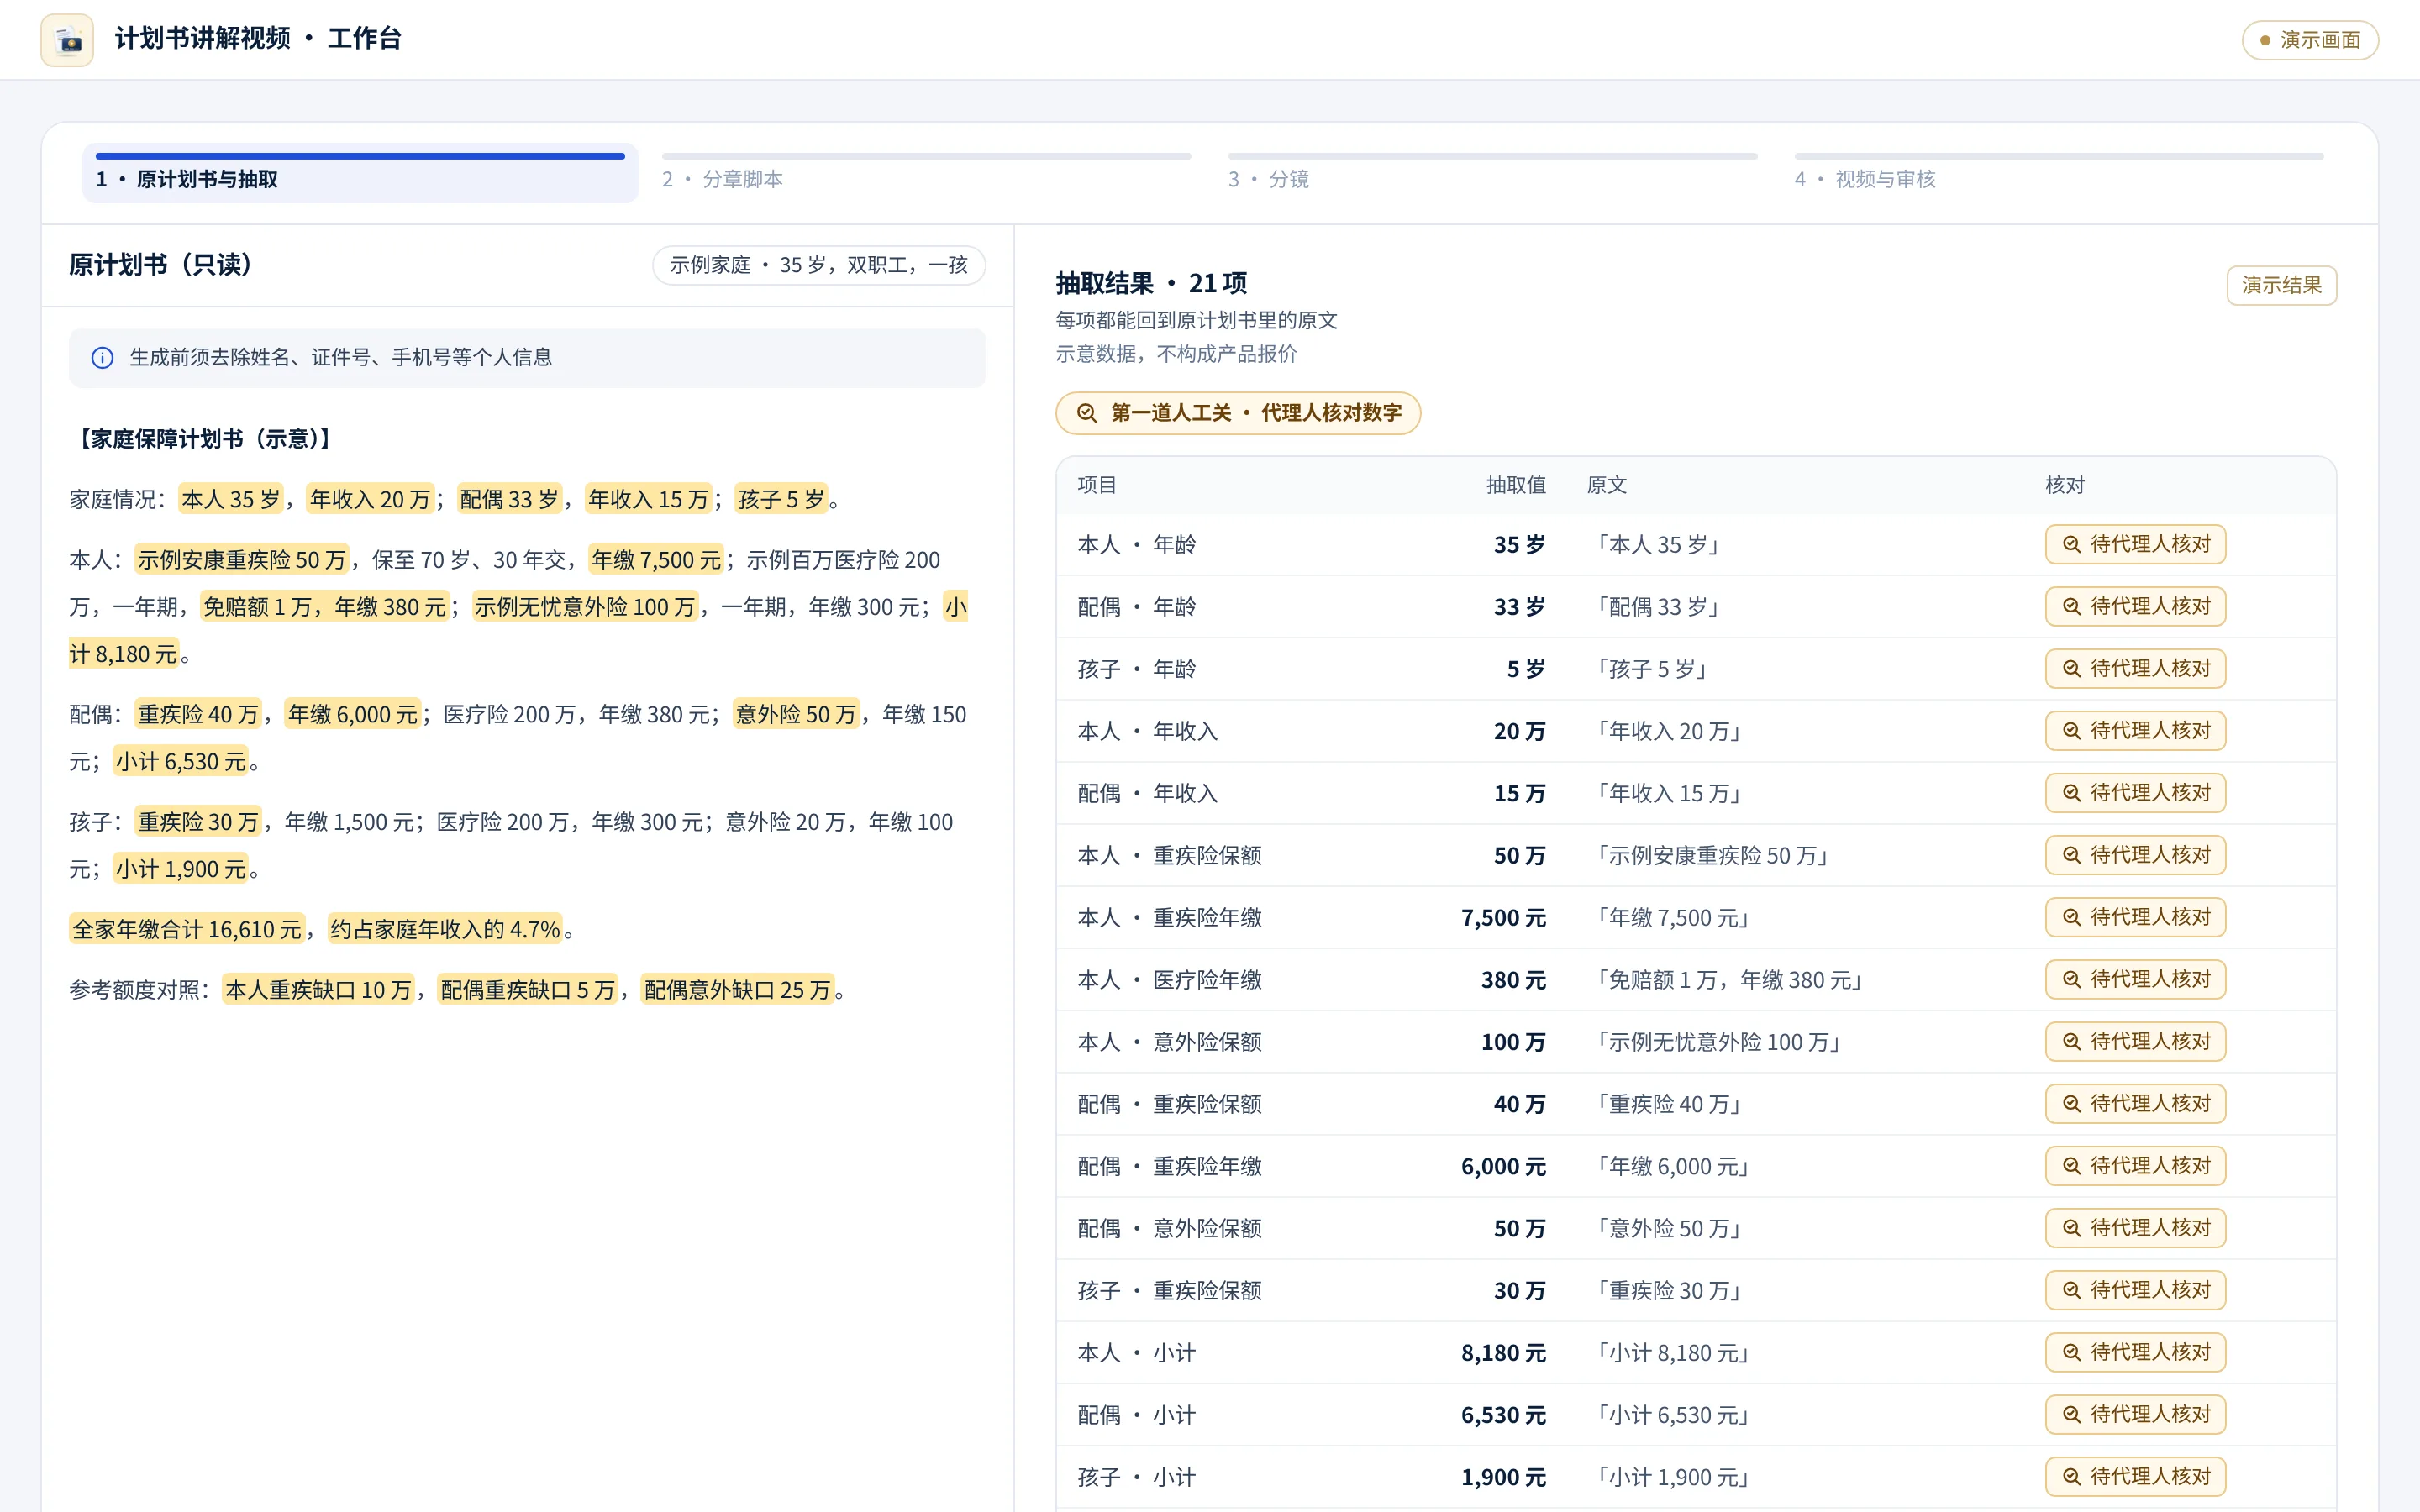Click highlighted 年缴 6,000 元 in plan
This screenshot has width=2420, height=1512.
coord(353,714)
